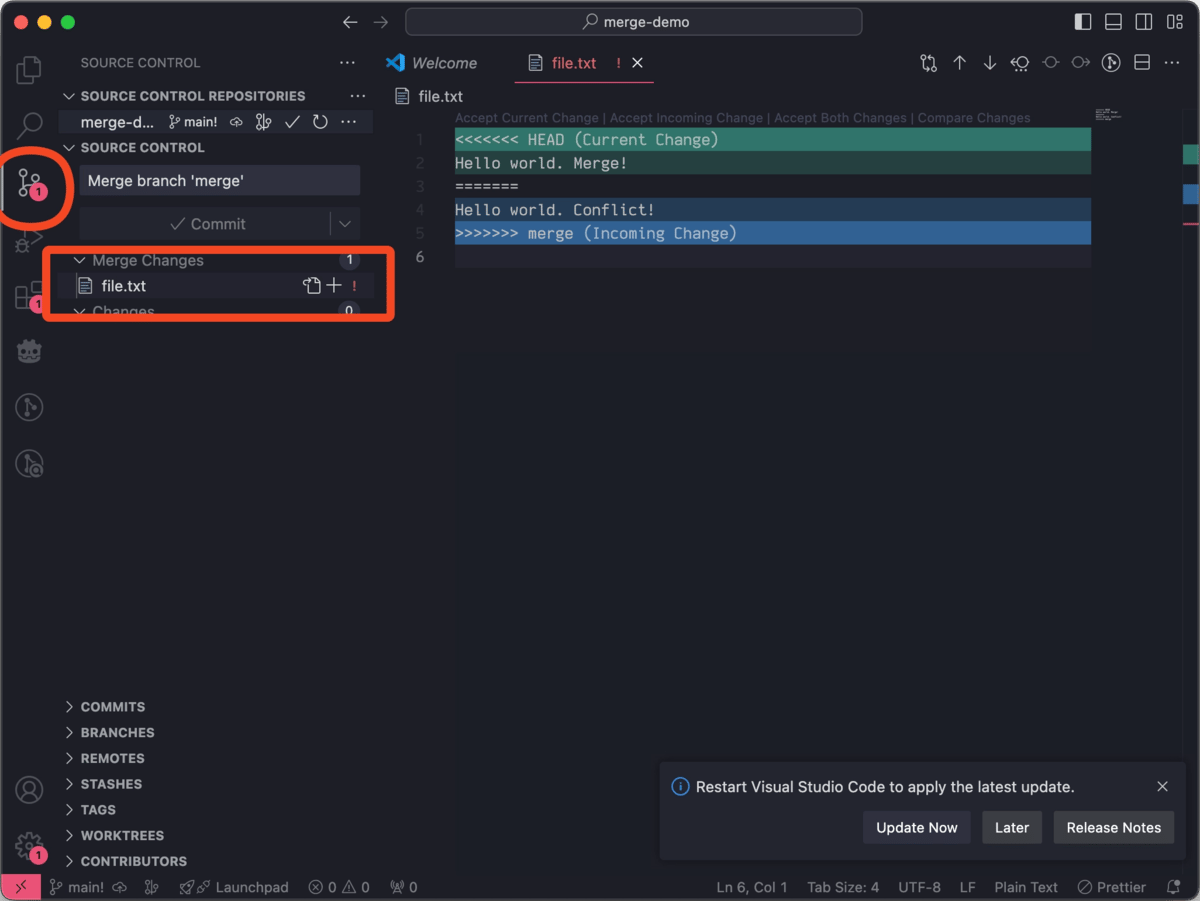Collapse the Merge Changes group
Image resolution: width=1200 pixels, height=901 pixels.
[x=80, y=261]
